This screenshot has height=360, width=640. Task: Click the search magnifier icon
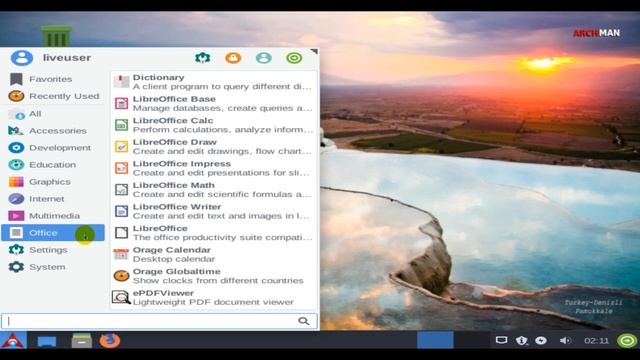(304, 321)
